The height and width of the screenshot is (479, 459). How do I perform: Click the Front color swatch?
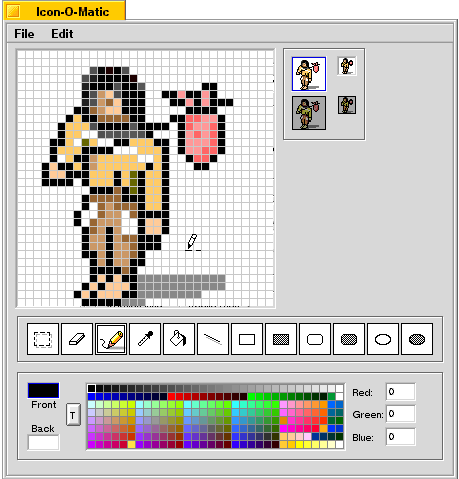pos(43,390)
